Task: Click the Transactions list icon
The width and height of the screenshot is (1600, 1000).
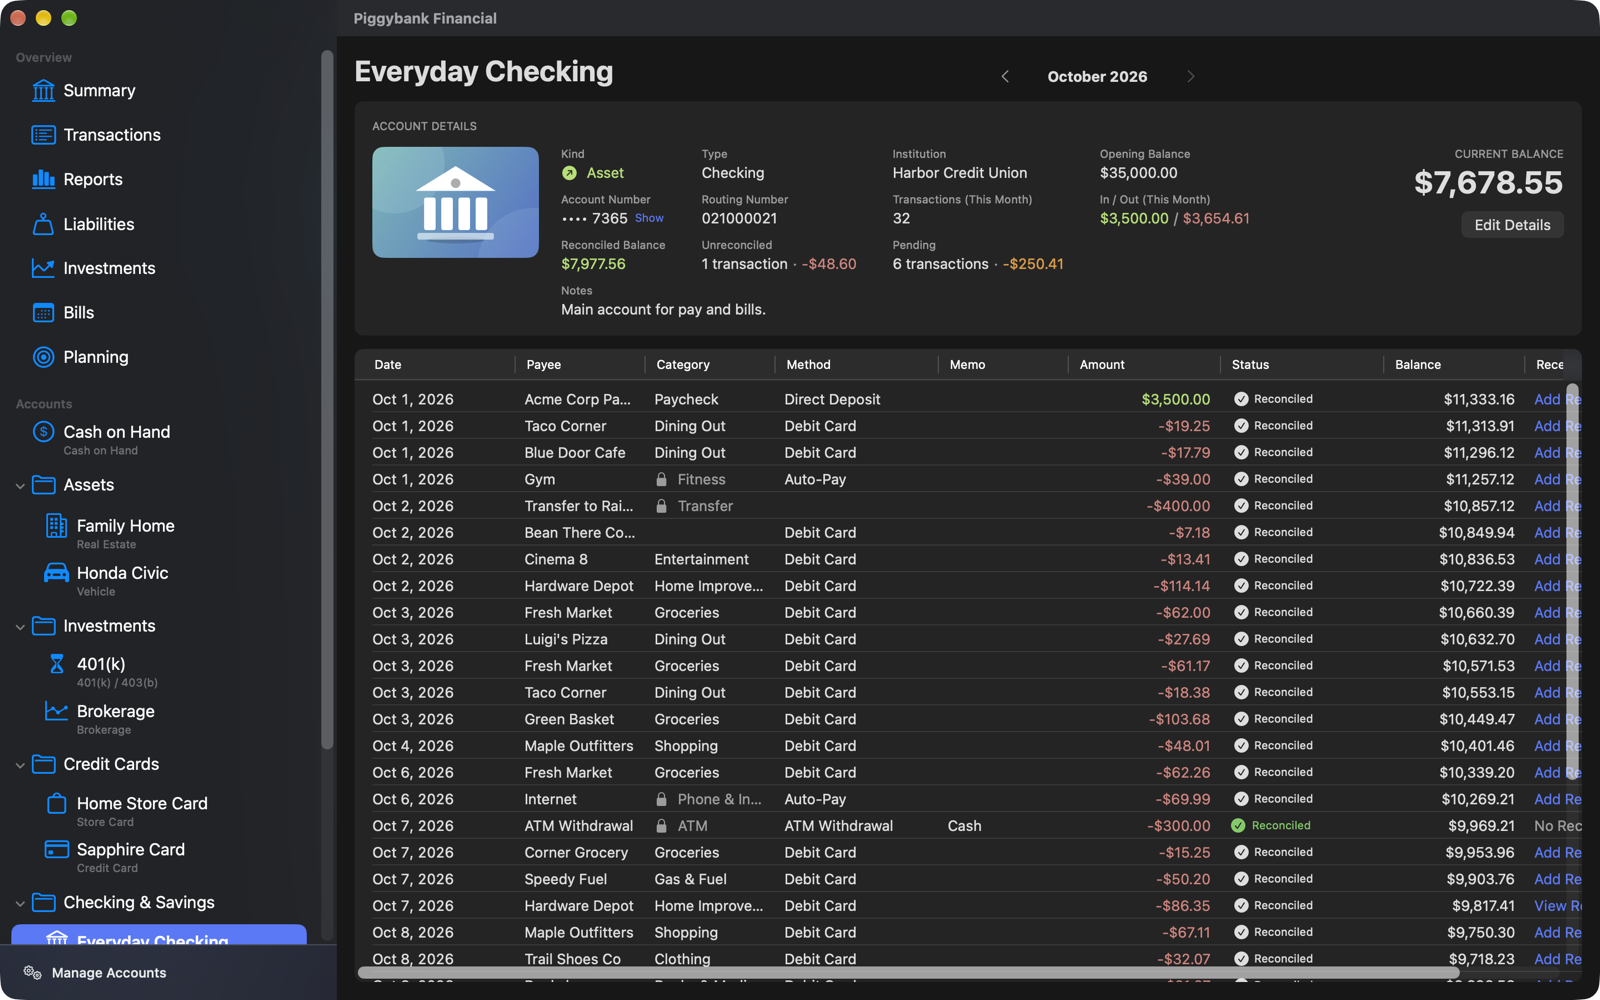Action: tap(43, 135)
